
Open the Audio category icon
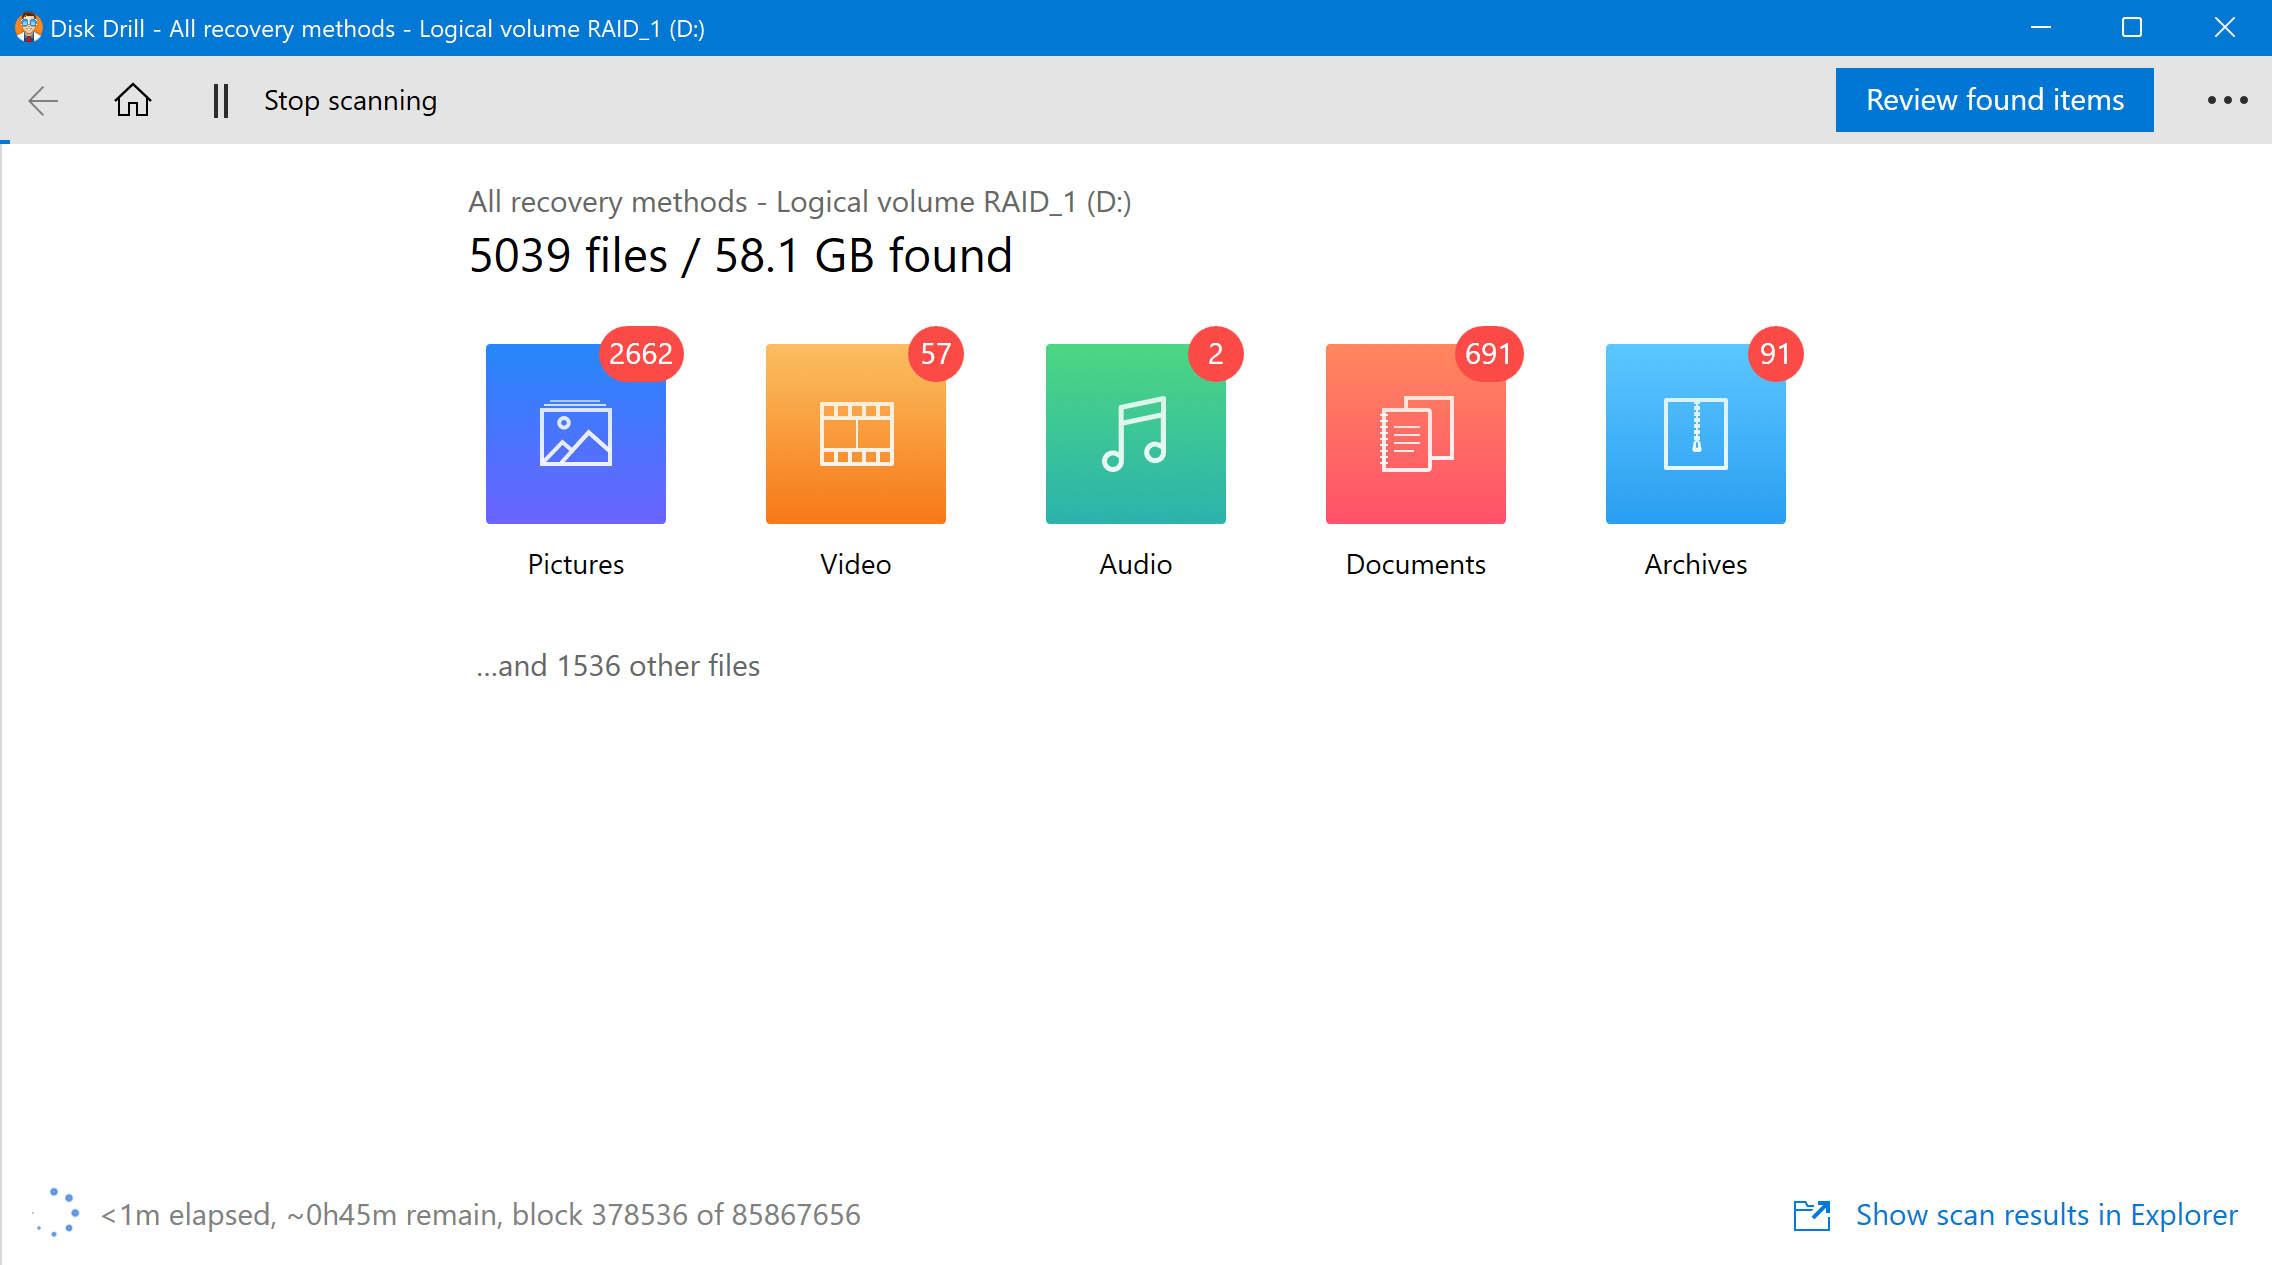tap(1135, 433)
